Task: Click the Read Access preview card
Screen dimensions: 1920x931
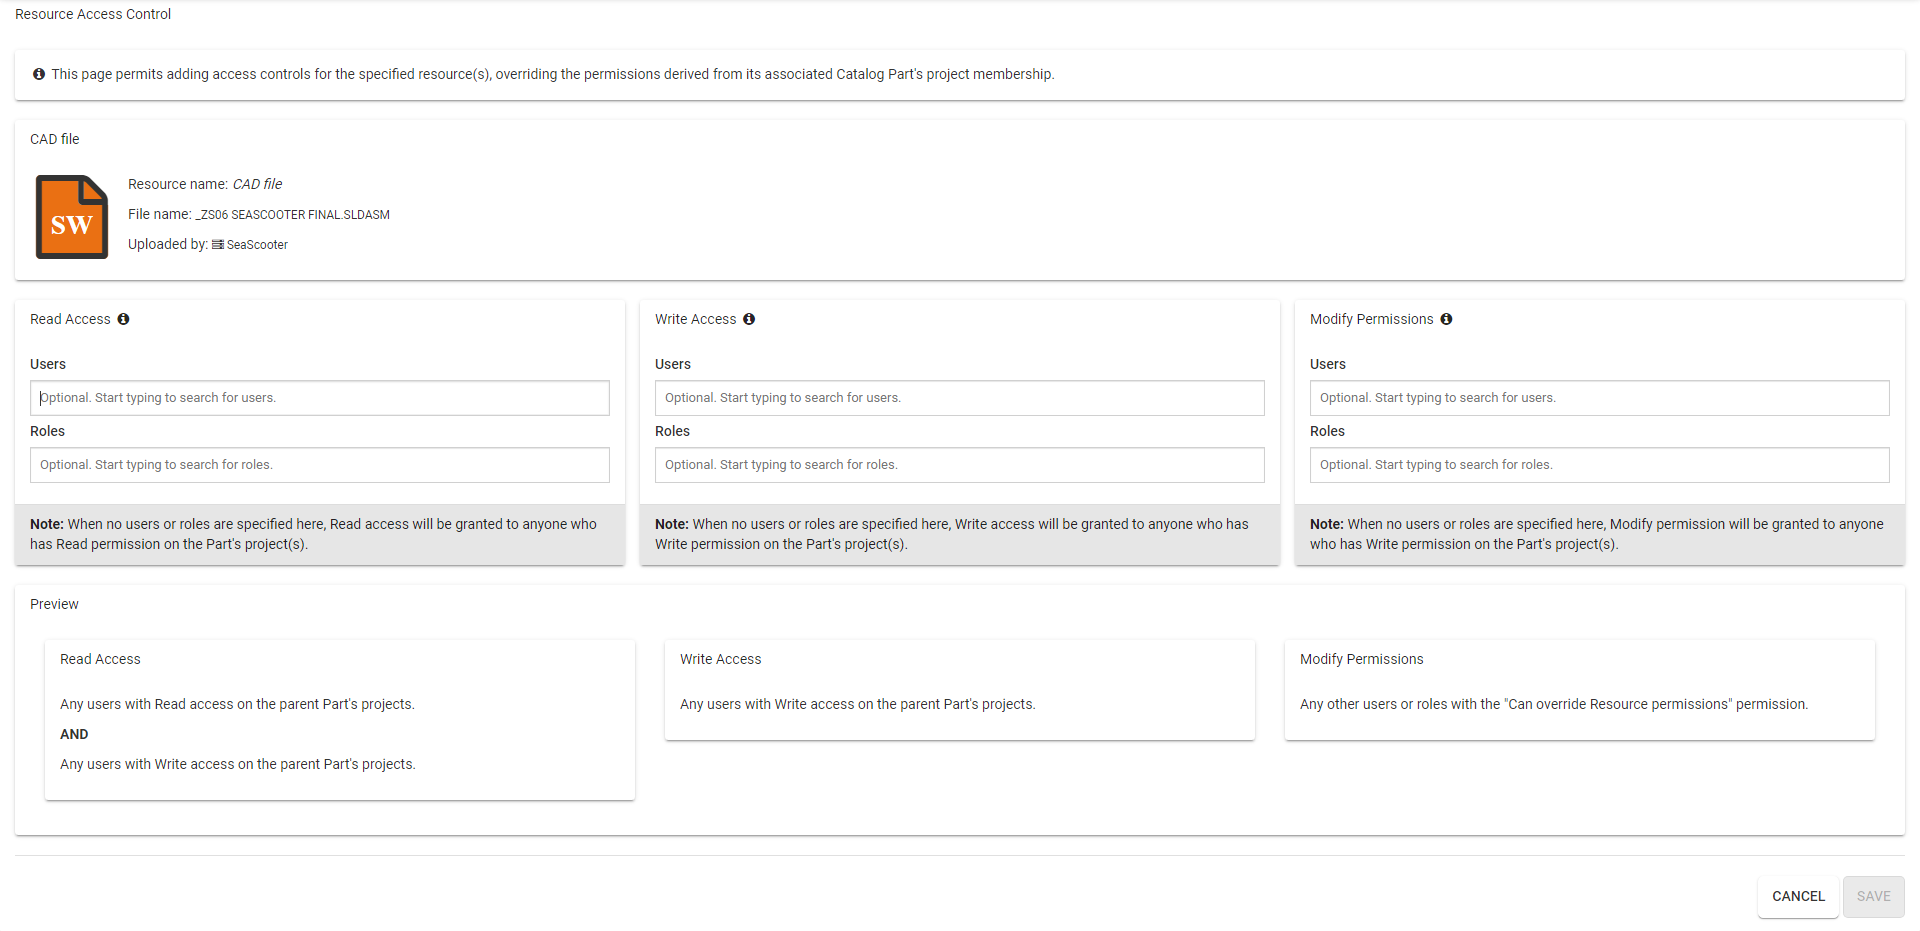Action: click(x=340, y=719)
